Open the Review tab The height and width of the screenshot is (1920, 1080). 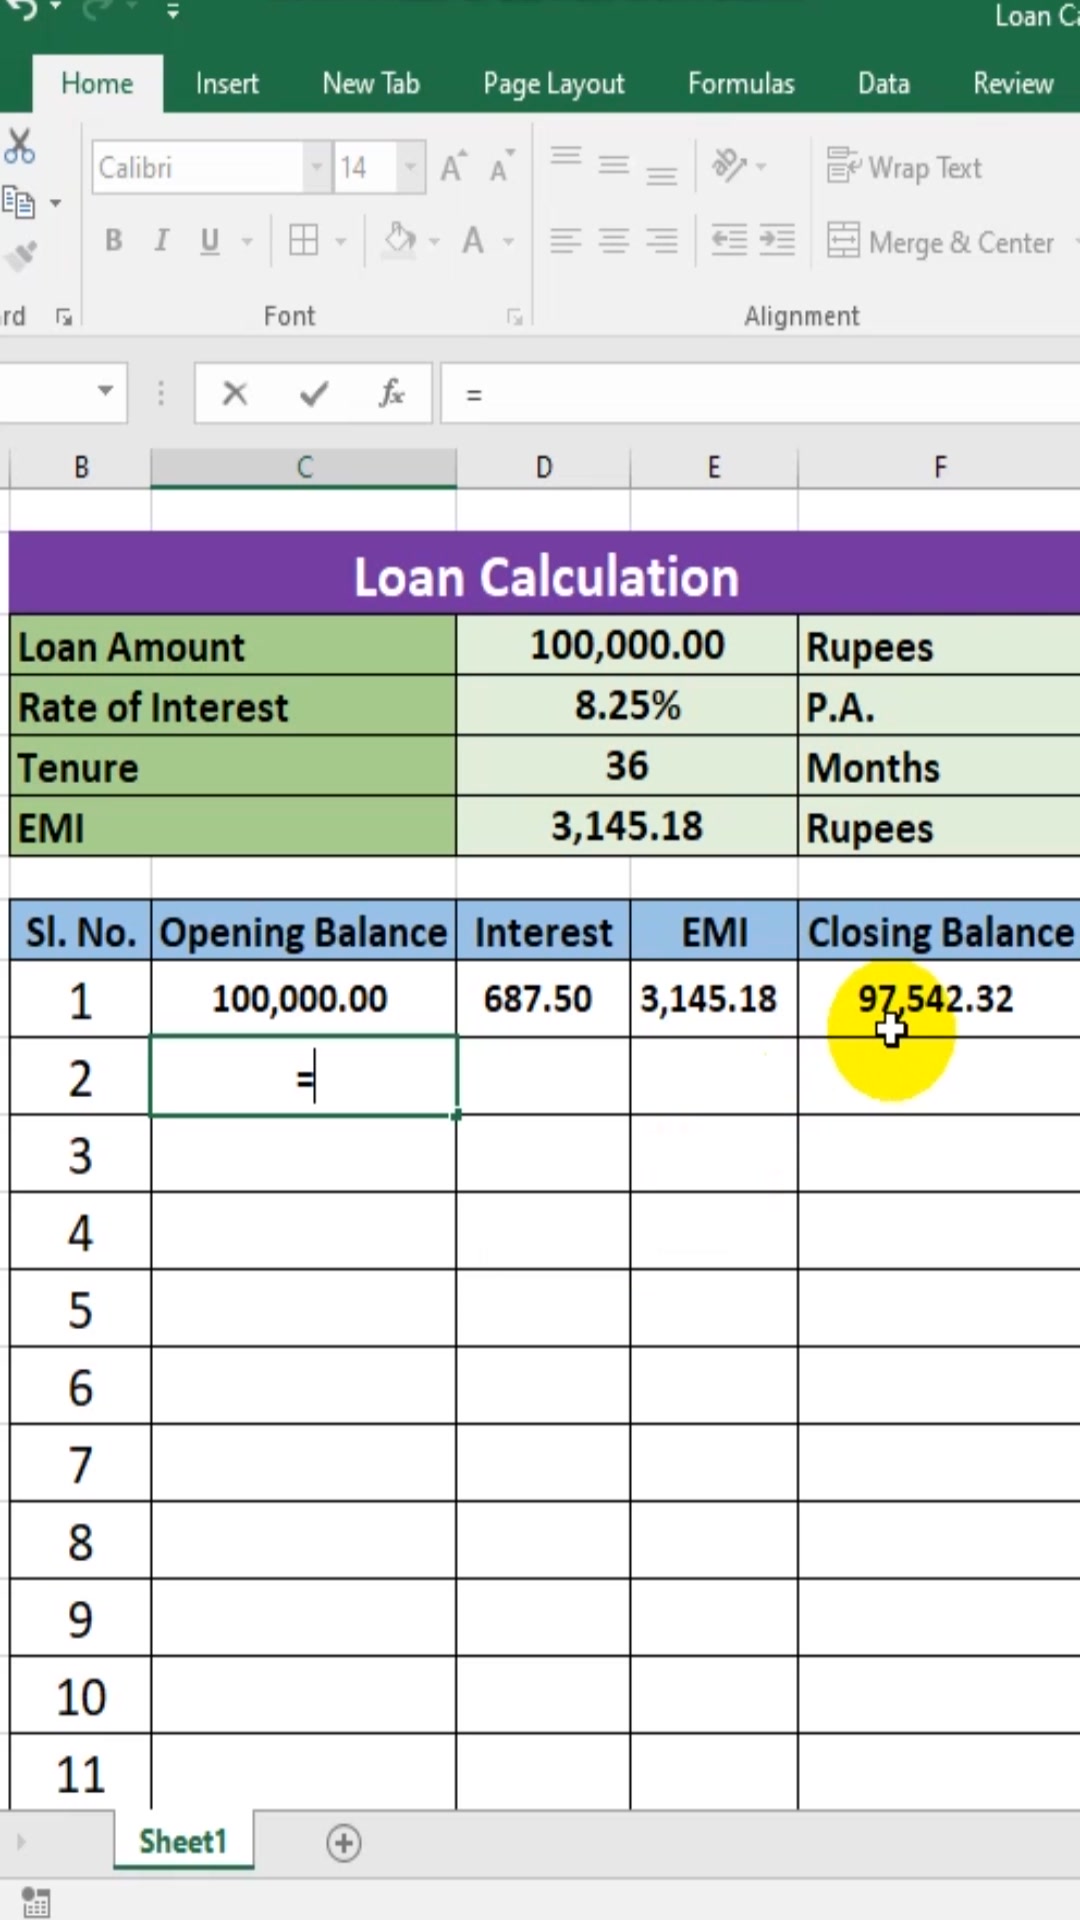pos(1013,84)
